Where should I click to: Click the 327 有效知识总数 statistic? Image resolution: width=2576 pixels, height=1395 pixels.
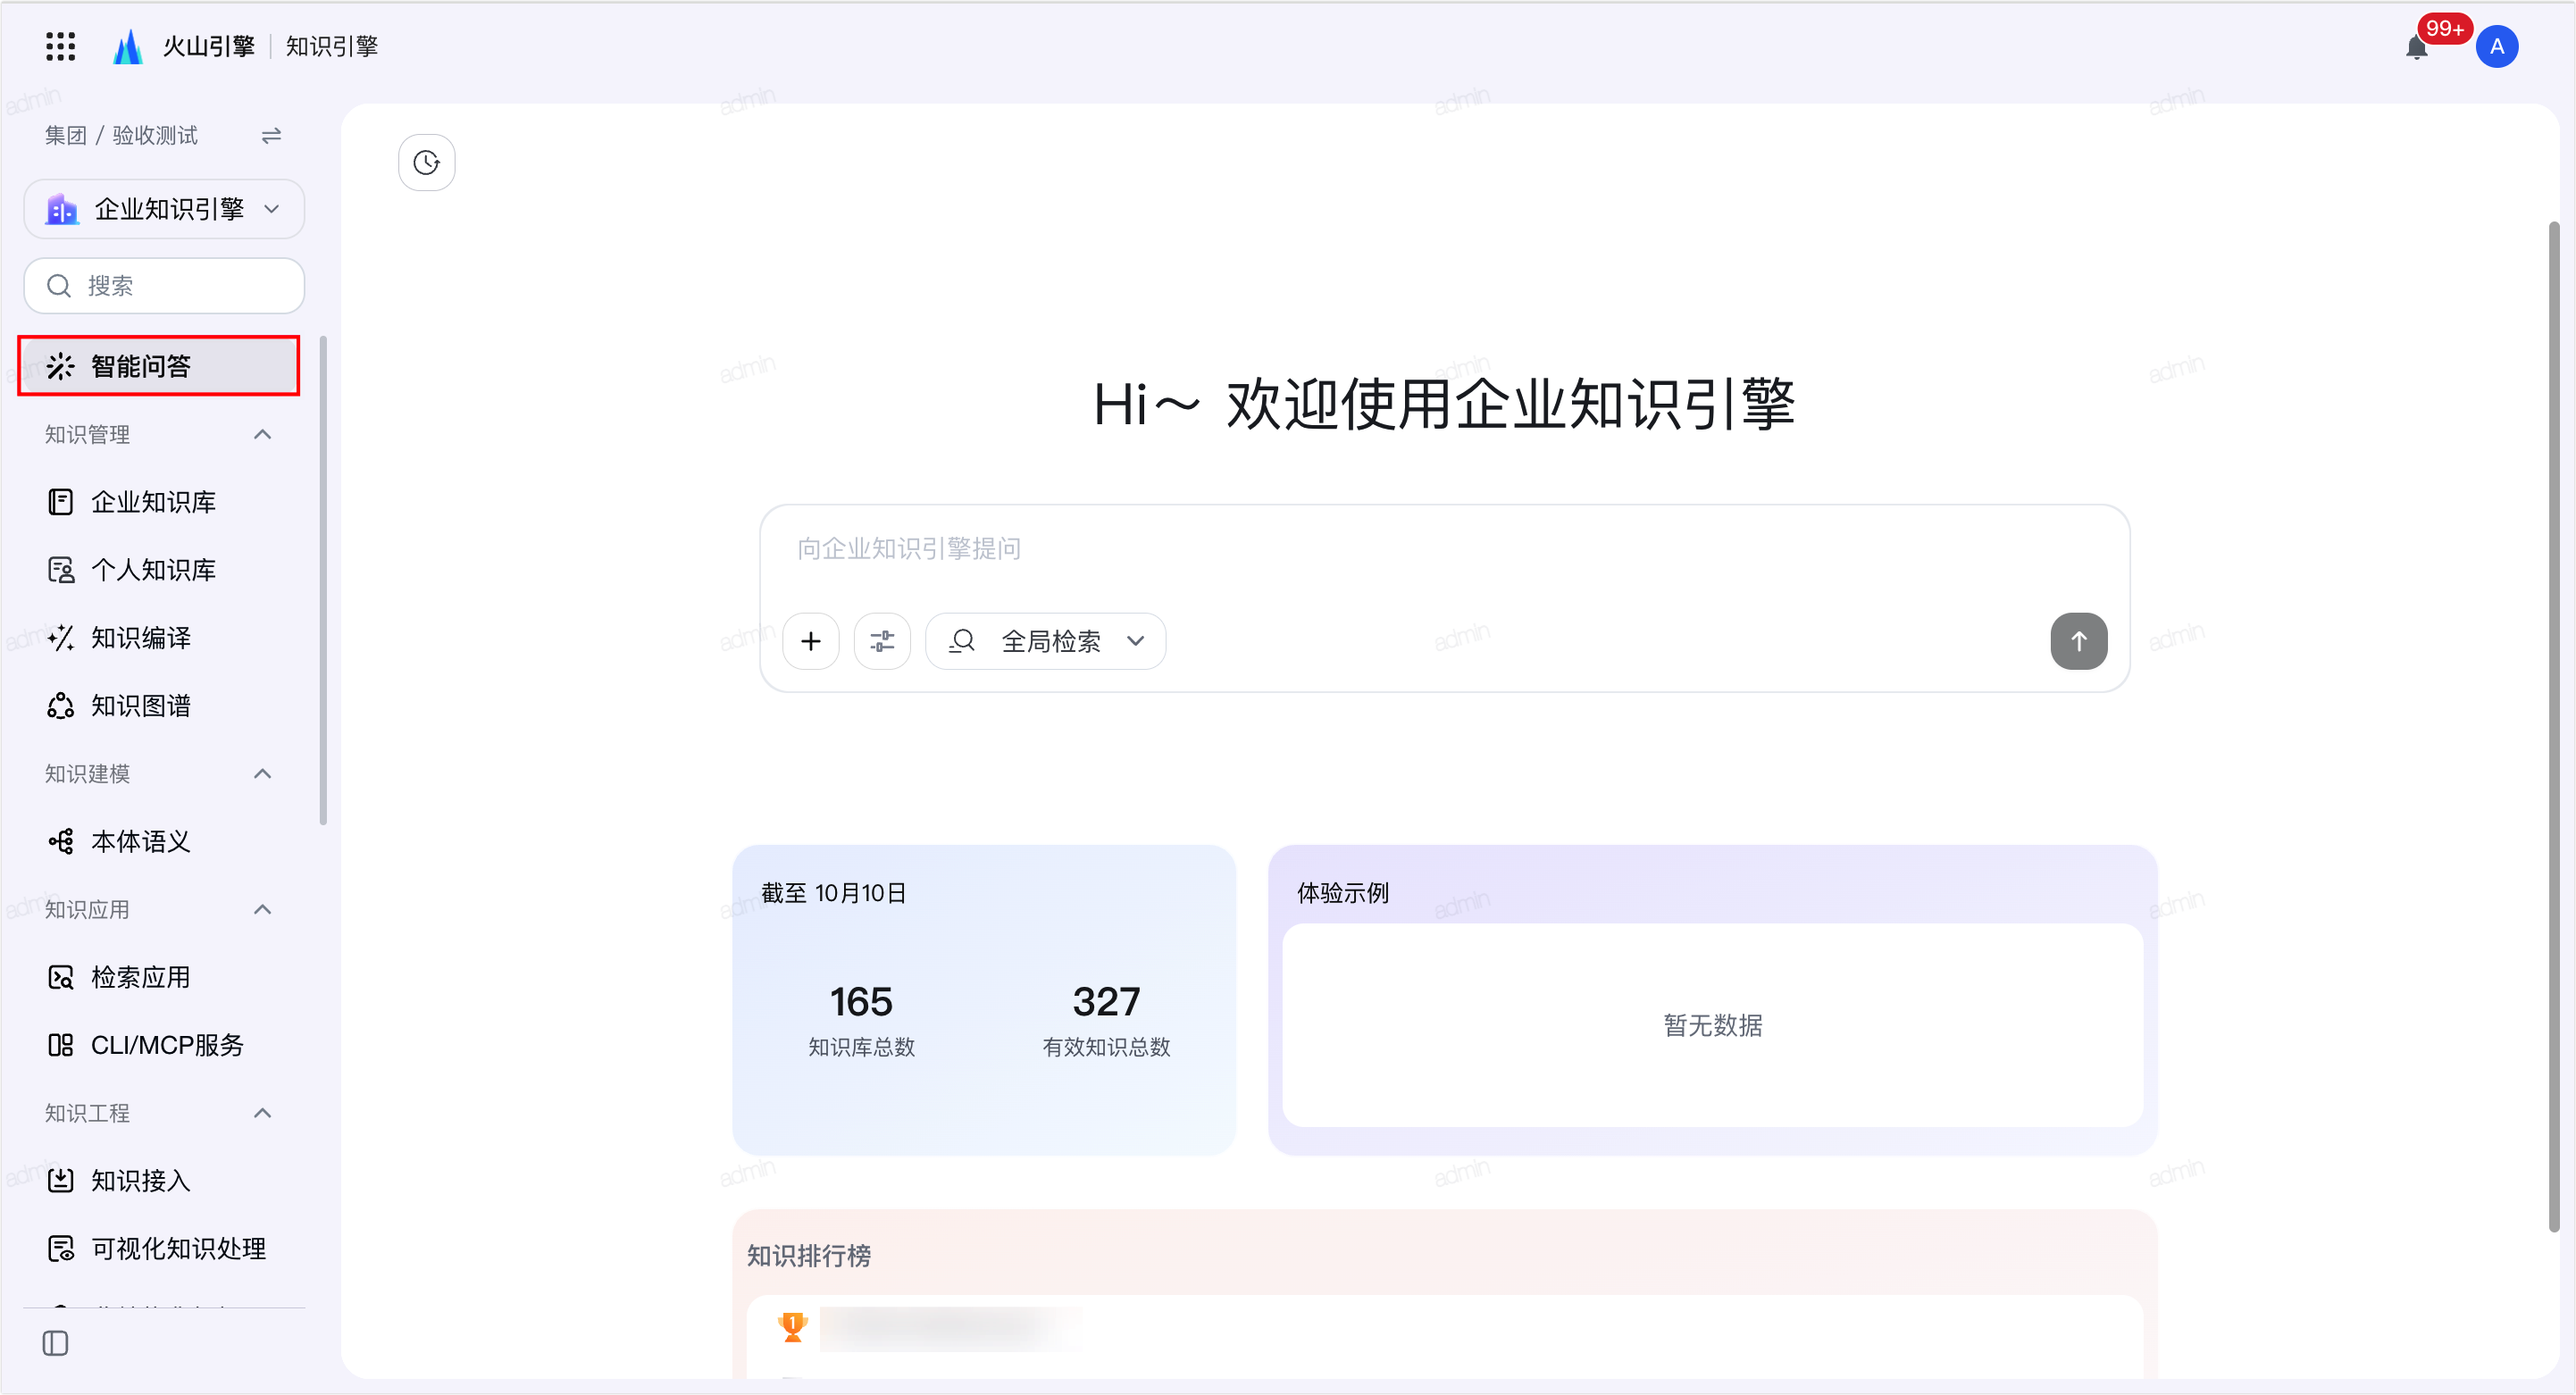coord(1106,1020)
